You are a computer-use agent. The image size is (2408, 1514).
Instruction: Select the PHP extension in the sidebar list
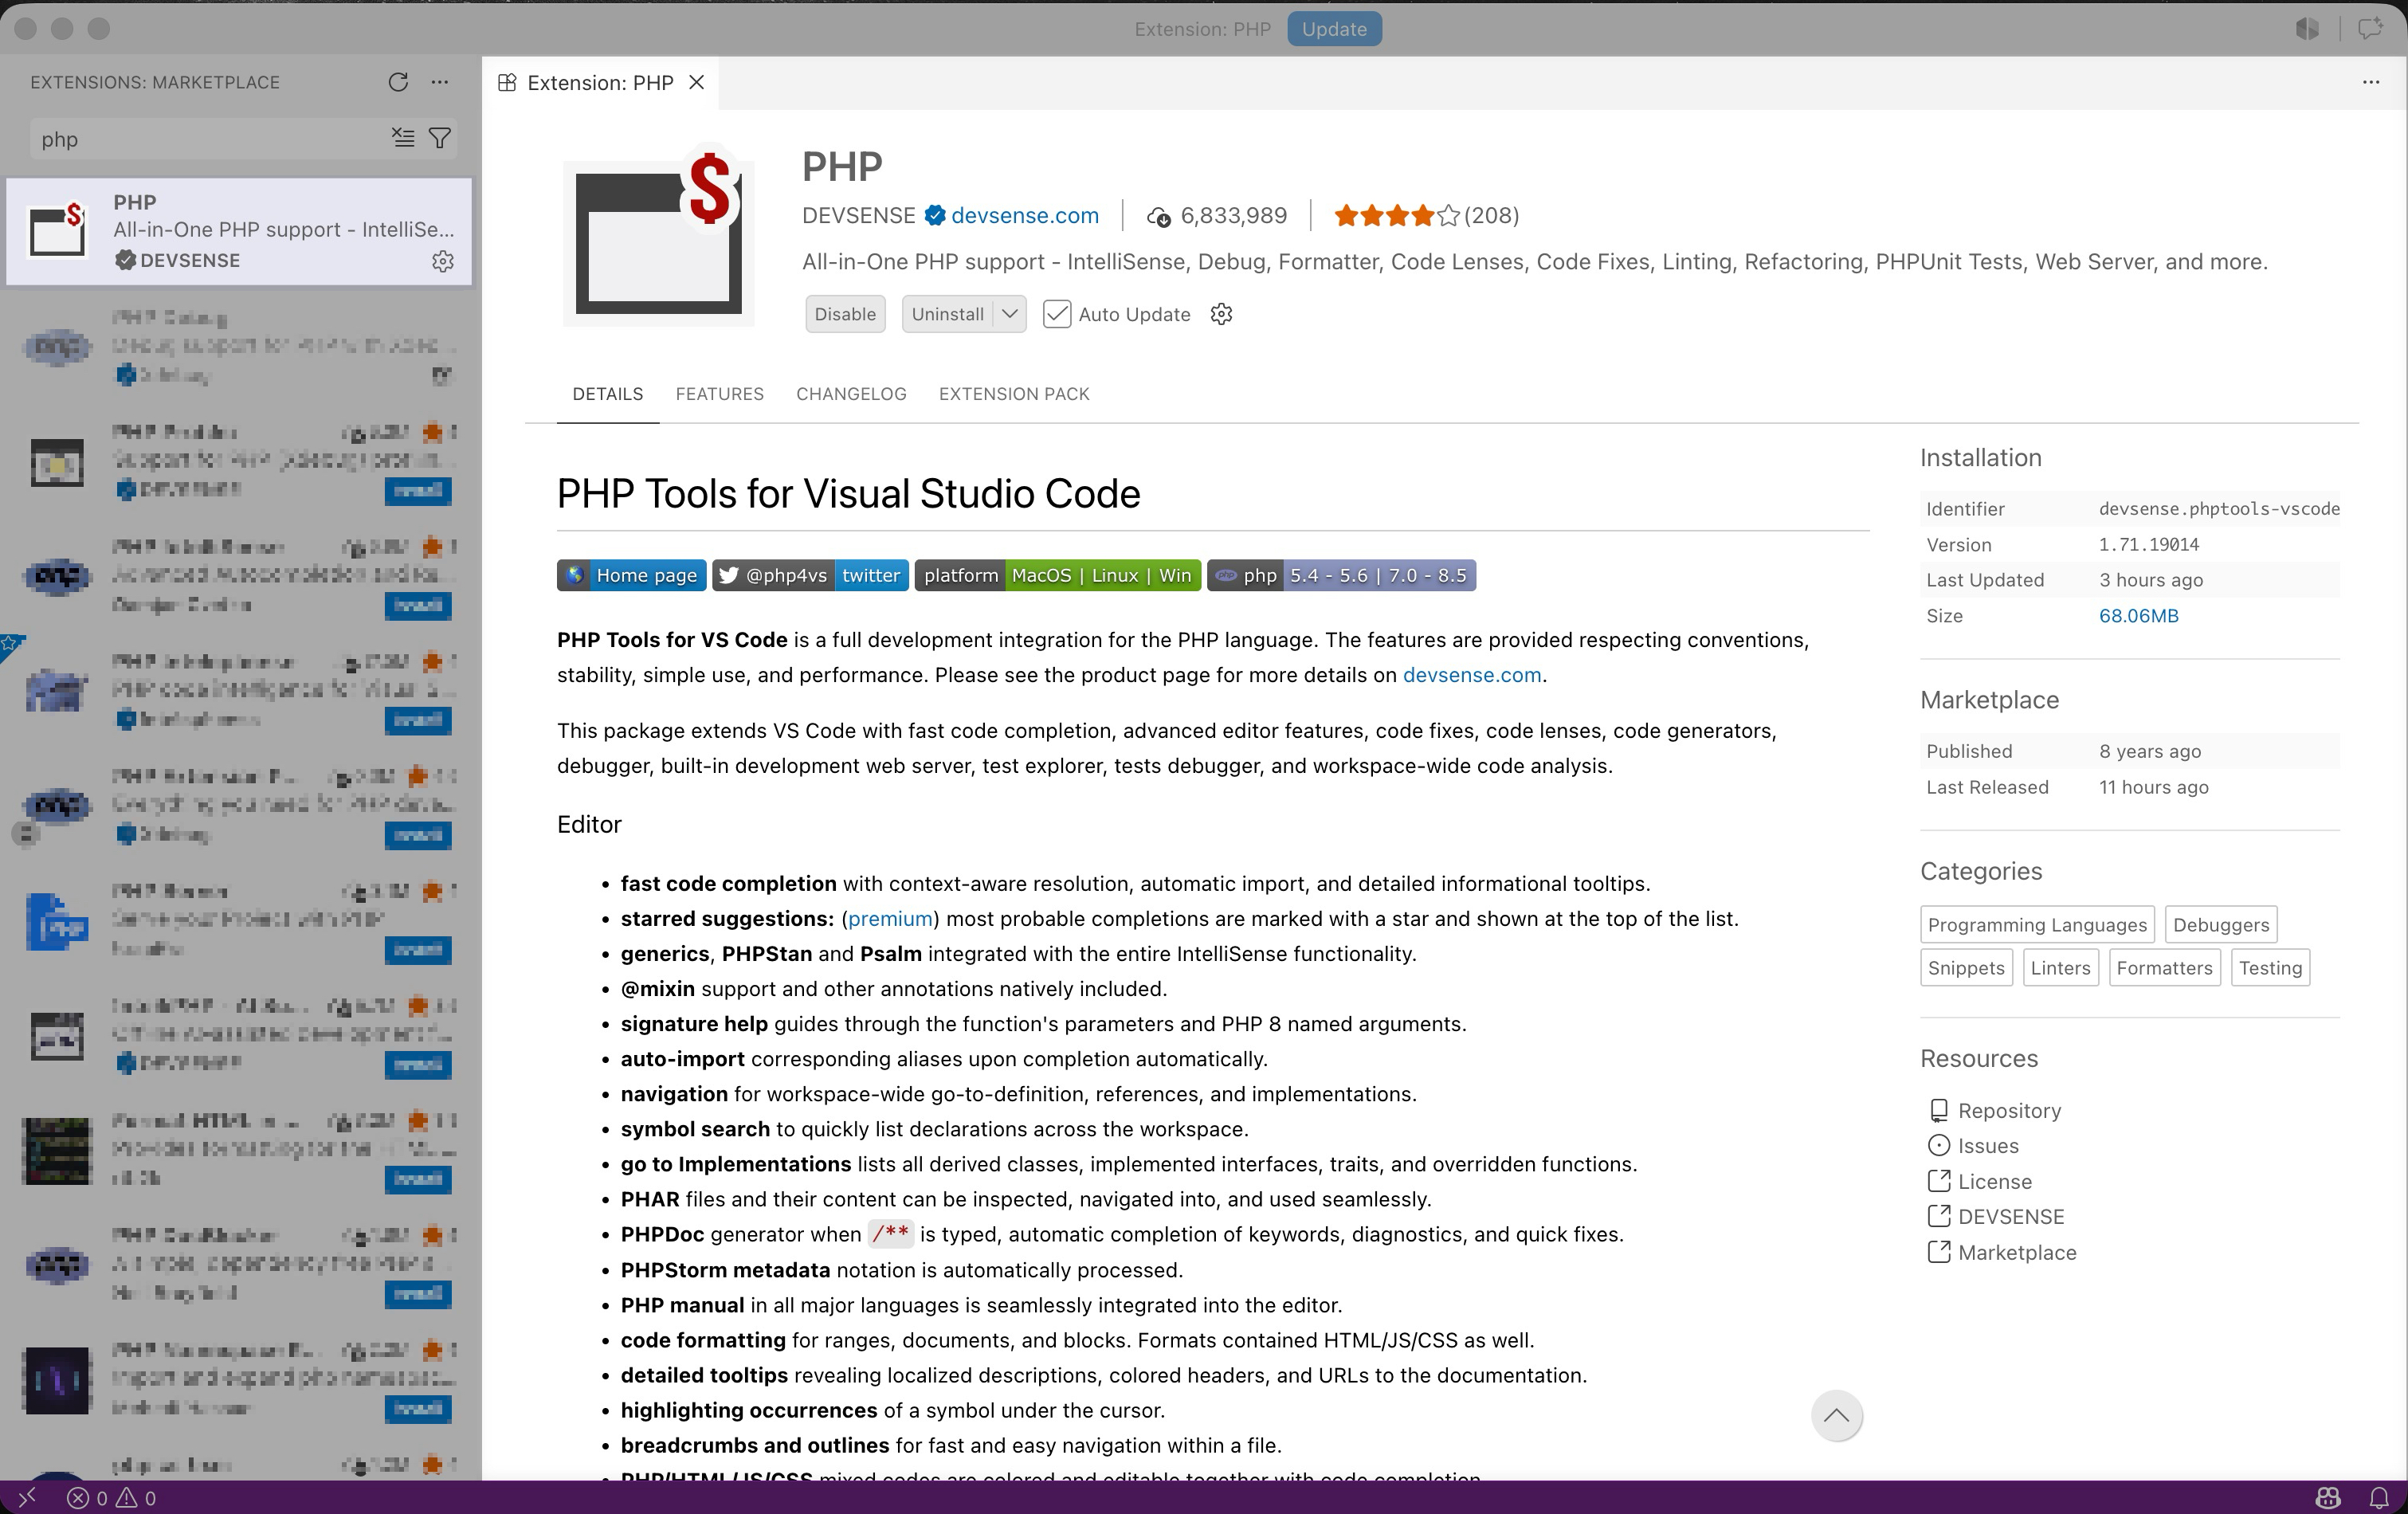tap(239, 231)
